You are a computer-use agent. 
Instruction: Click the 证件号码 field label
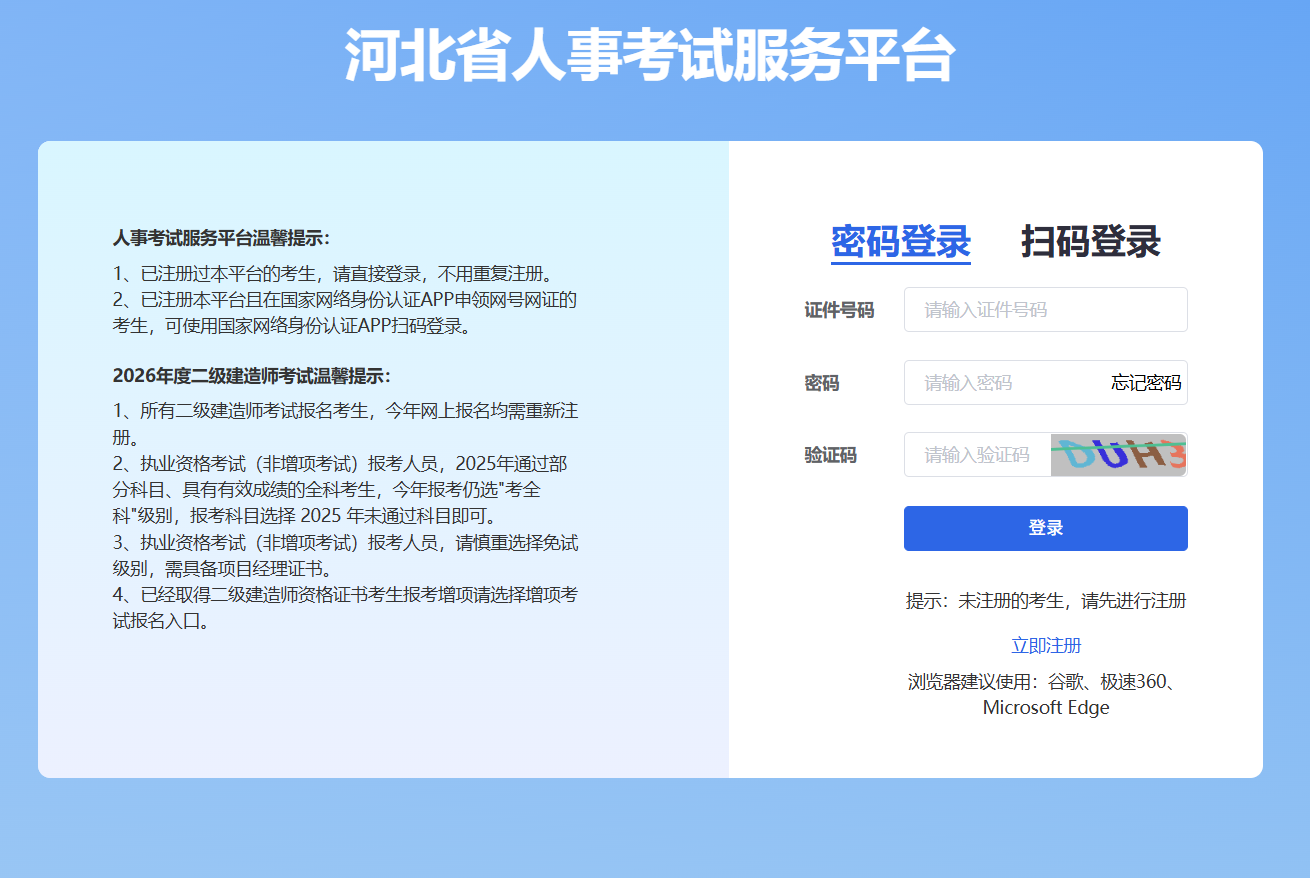tap(839, 310)
